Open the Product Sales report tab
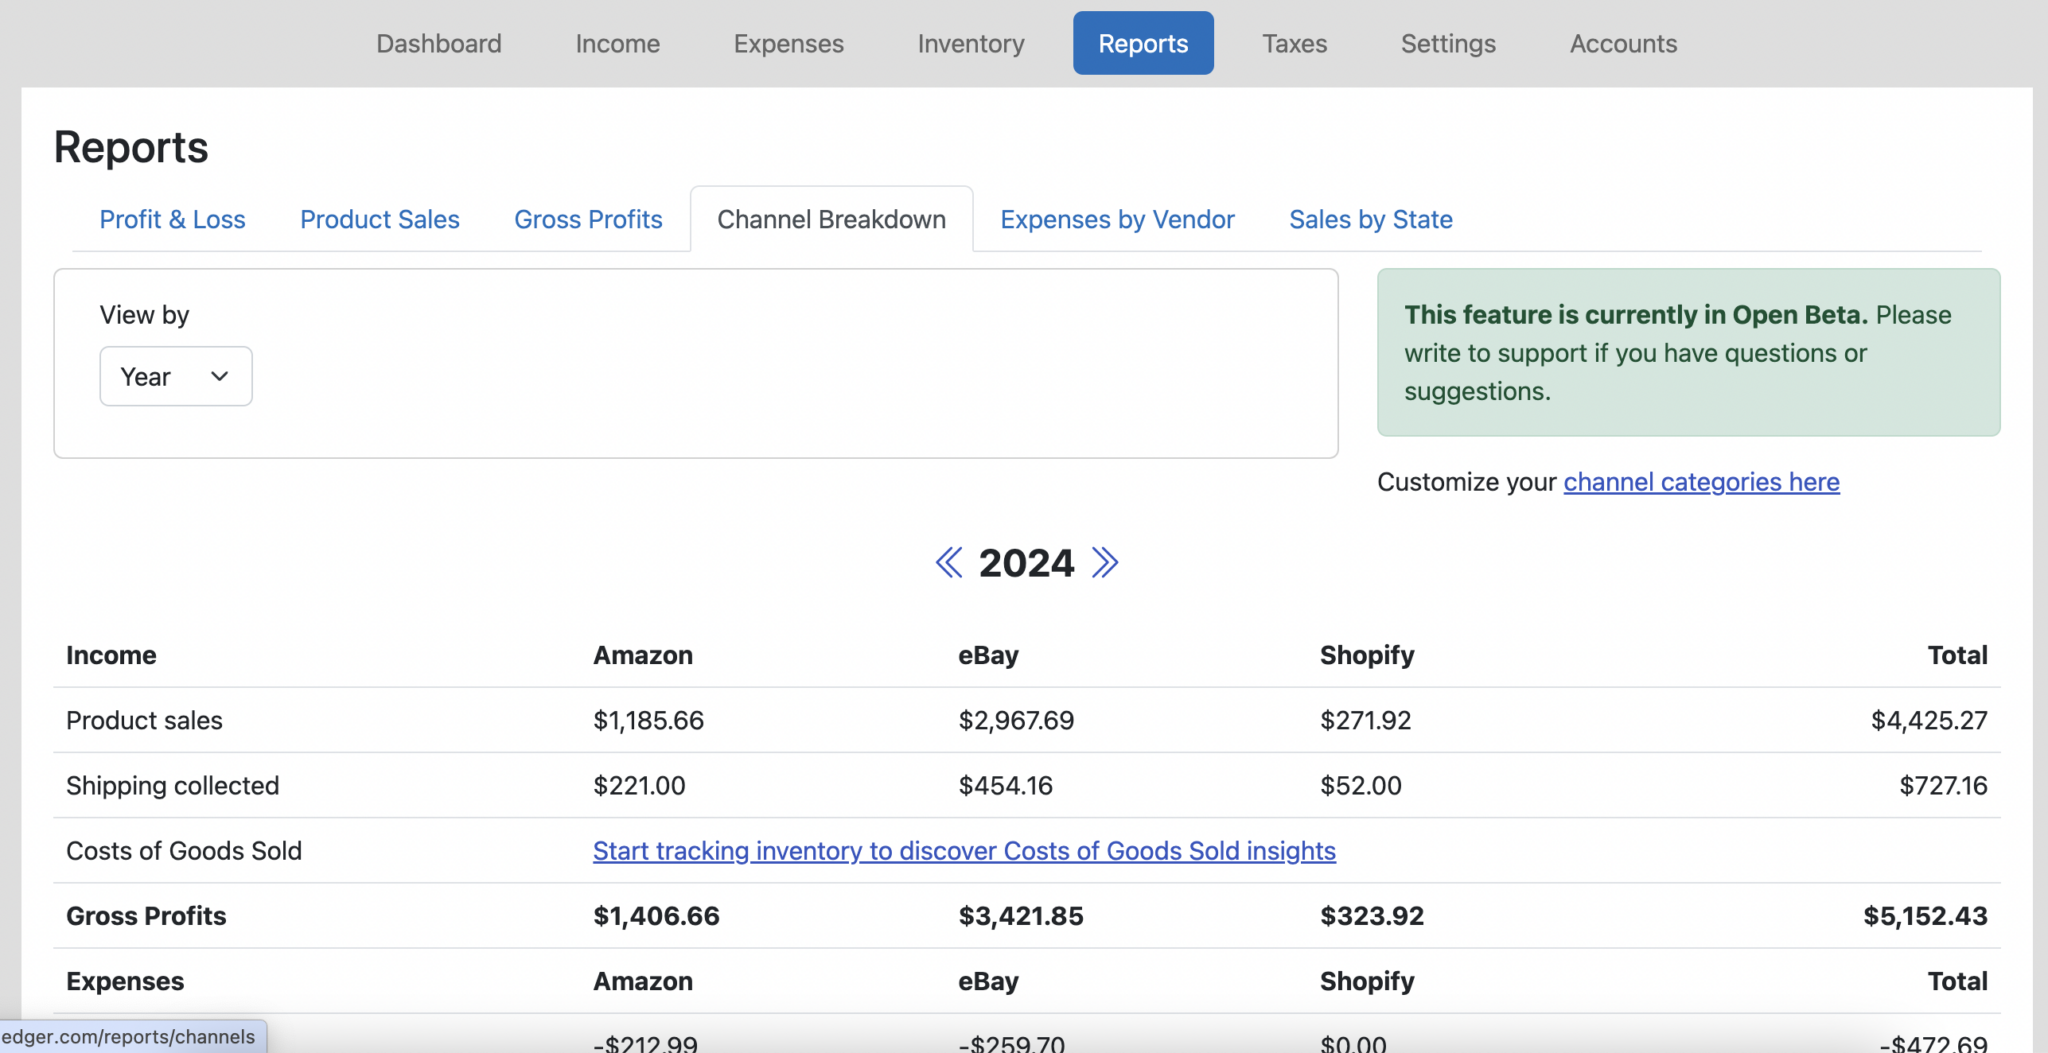2048x1053 pixels. (x=380, y=219)
